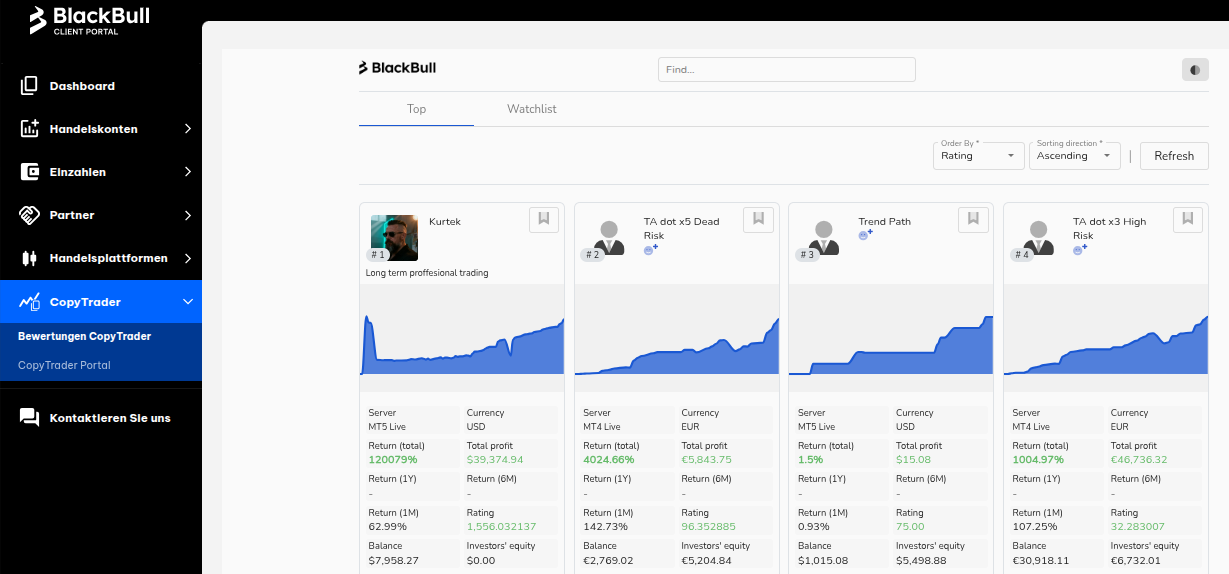Click the Refresh button
1229x574 pixels.
click(x=1174, y=156)
